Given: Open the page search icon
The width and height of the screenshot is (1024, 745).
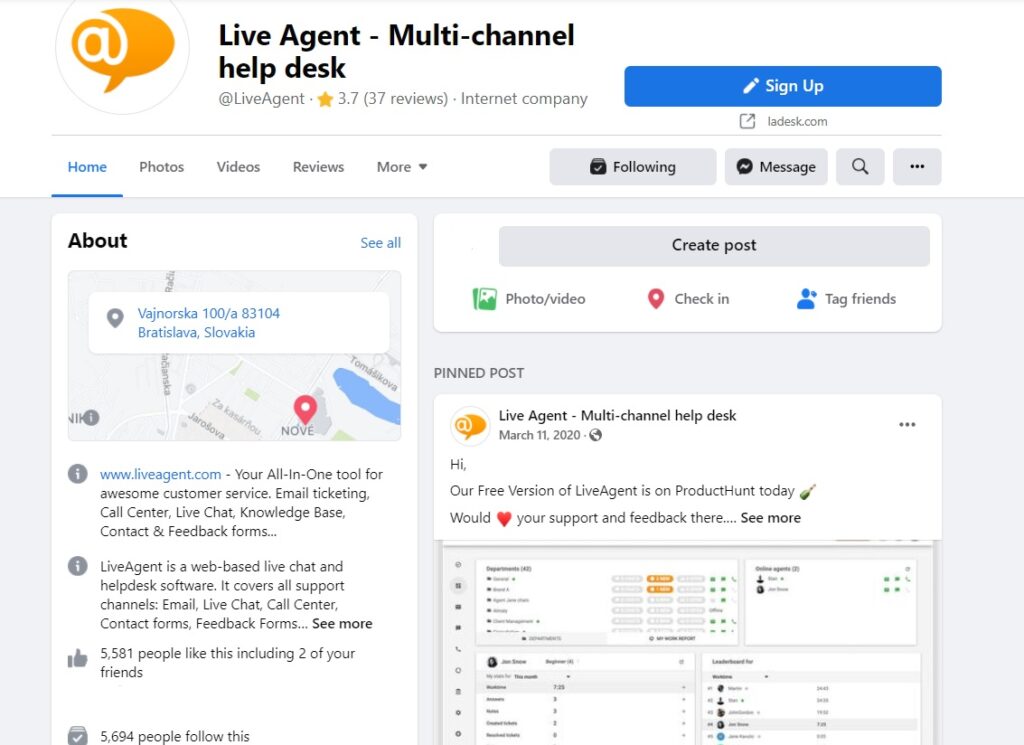Looking at the screenshot, I should (x=860, y=166).
